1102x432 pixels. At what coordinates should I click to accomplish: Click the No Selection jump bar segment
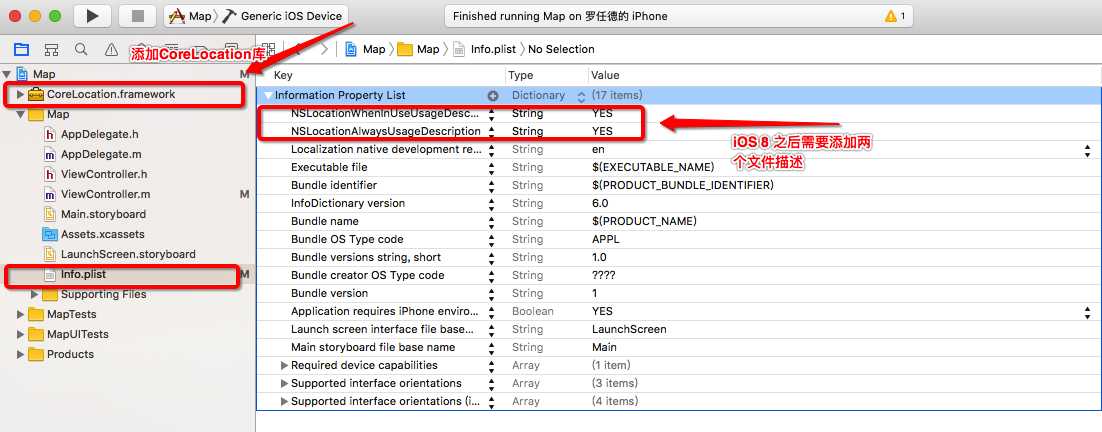coord(562,49)
